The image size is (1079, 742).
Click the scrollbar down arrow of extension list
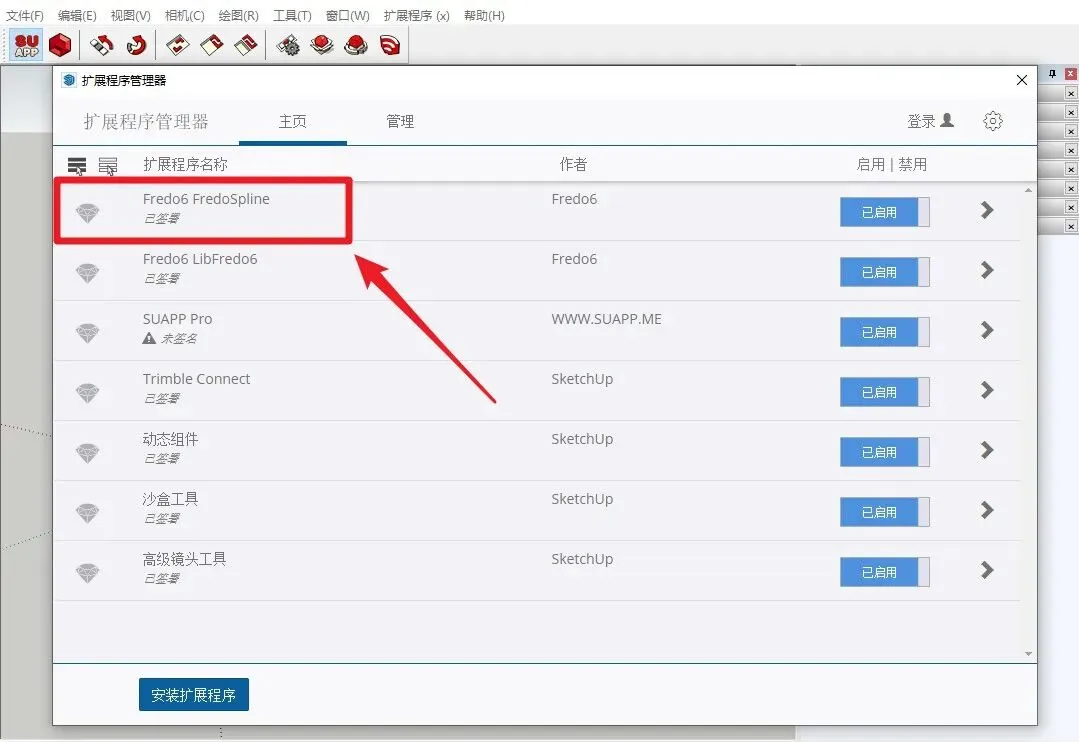(x=1028, y=654)
